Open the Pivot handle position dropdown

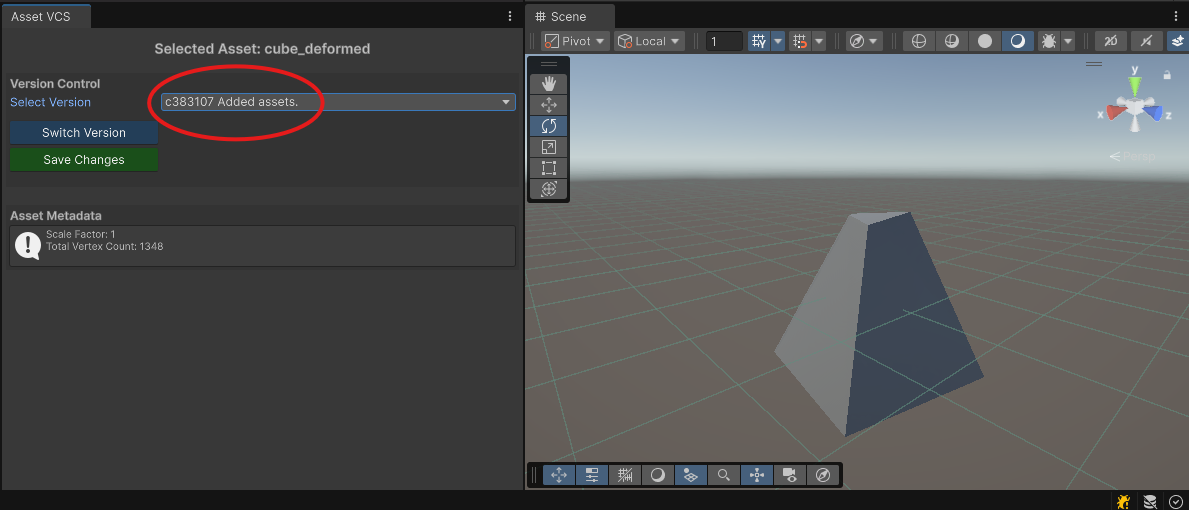(576, 41)
